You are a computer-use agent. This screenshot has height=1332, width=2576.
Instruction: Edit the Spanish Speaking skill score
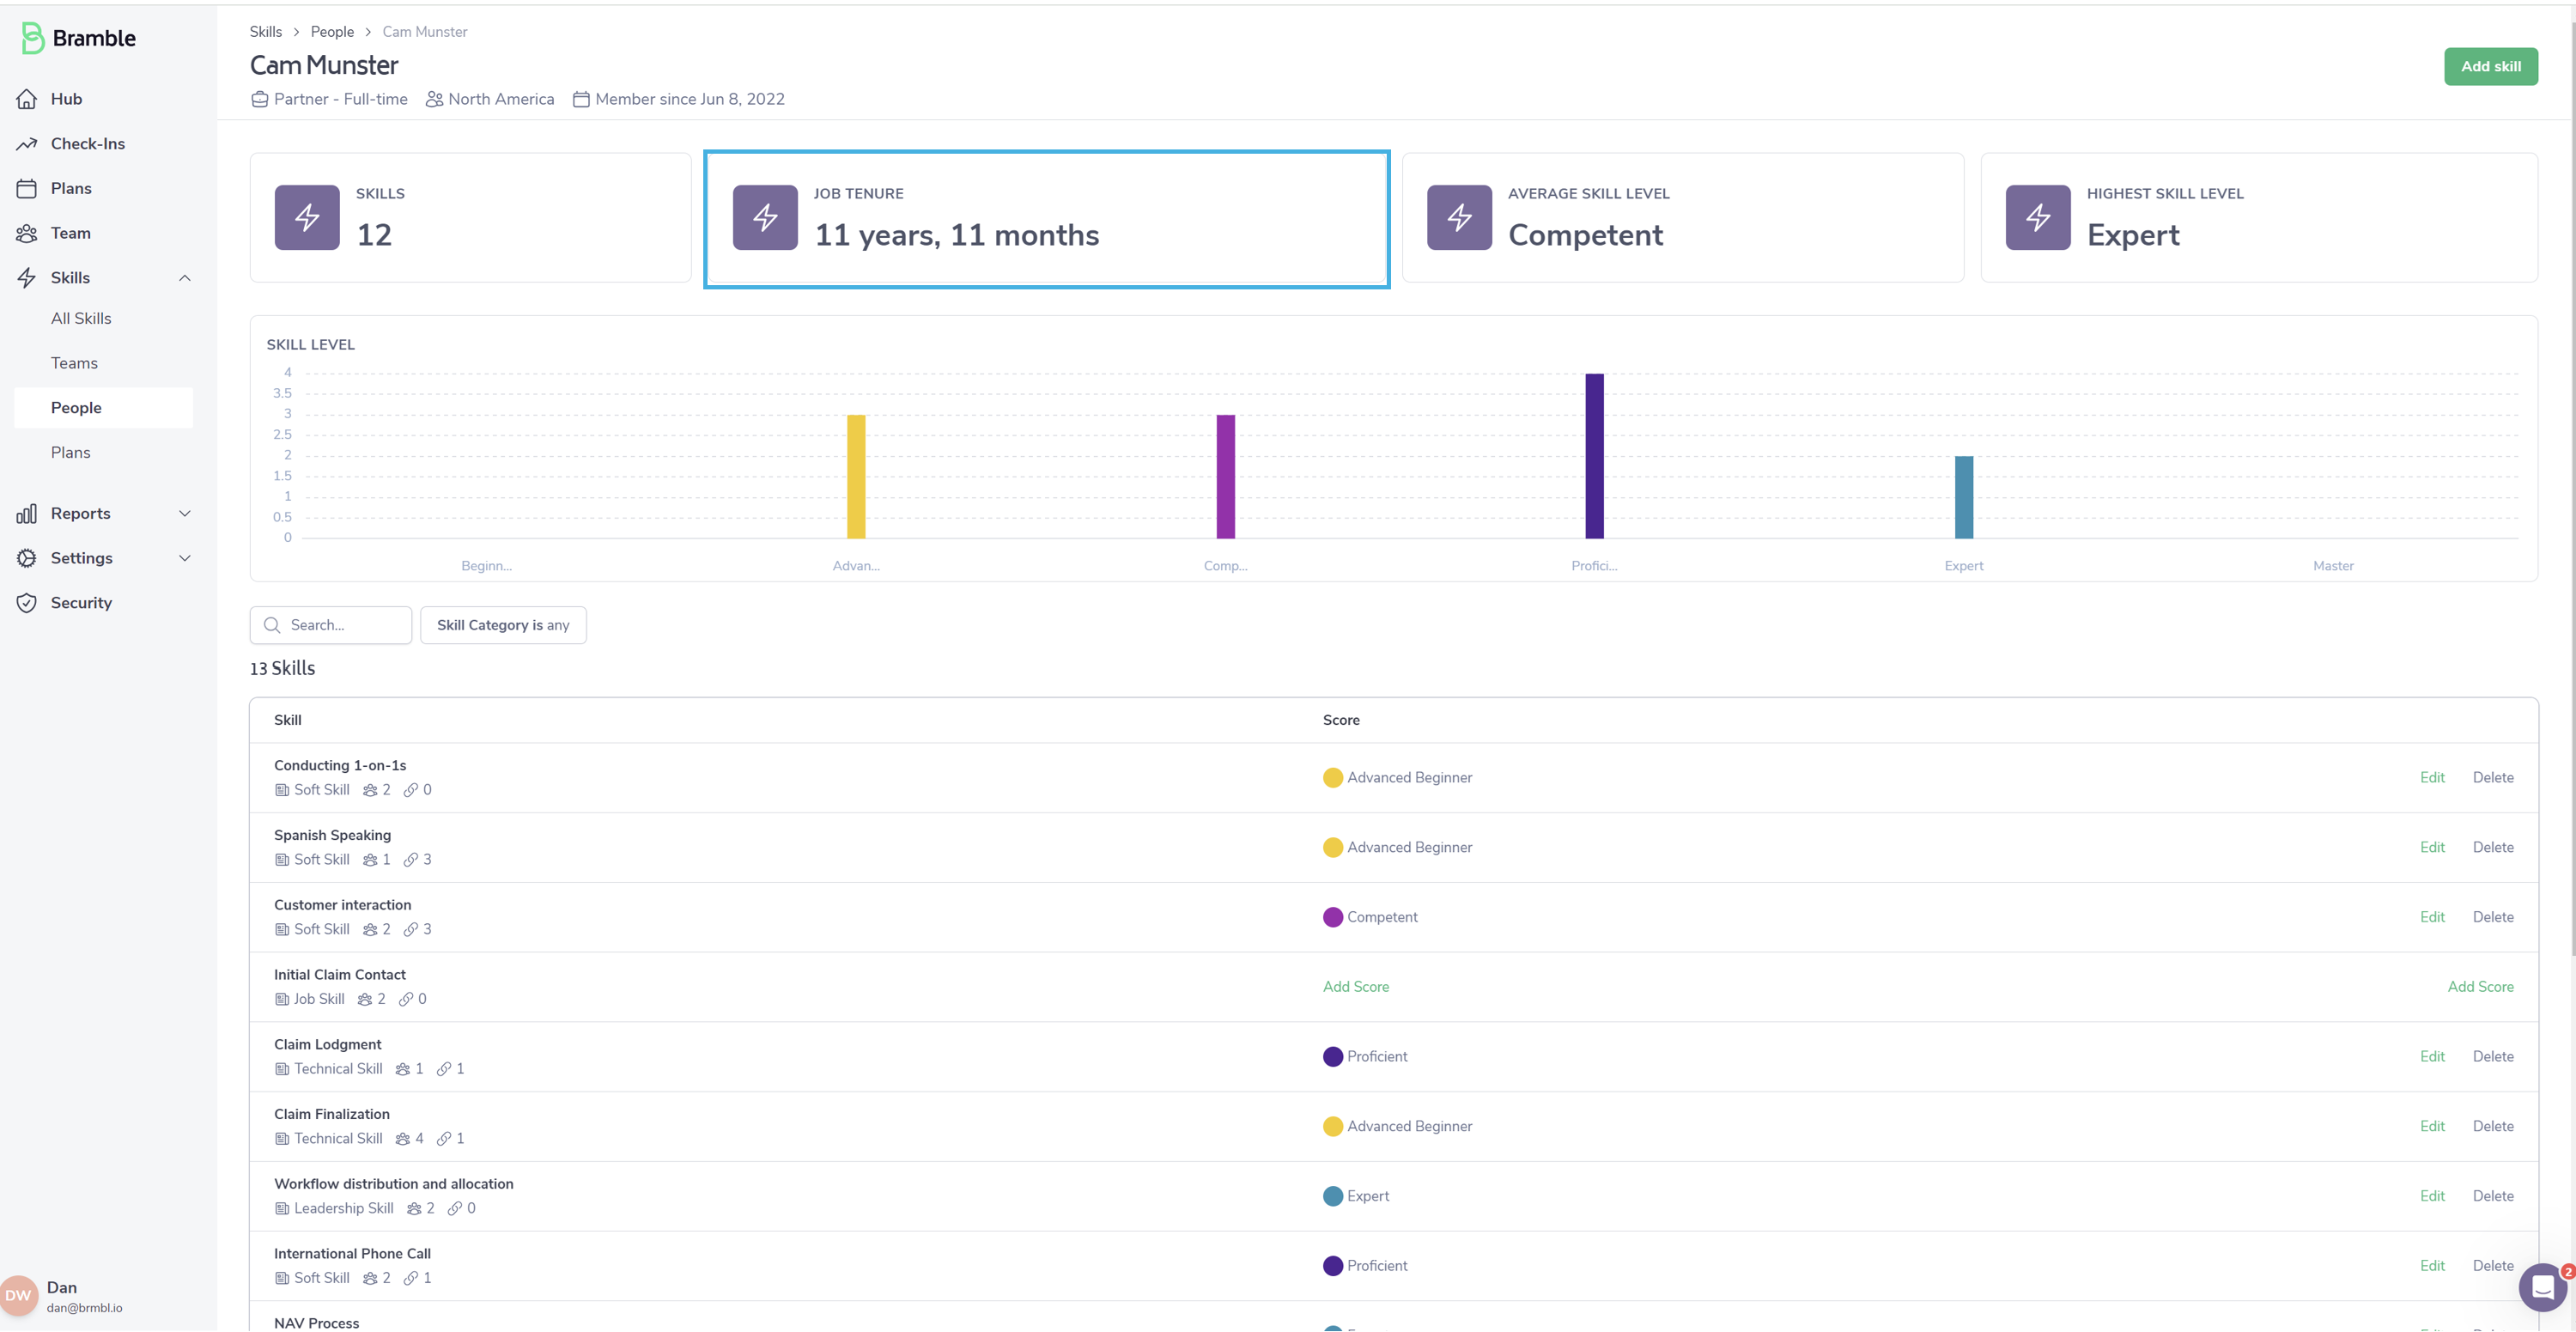[2431, 847]
